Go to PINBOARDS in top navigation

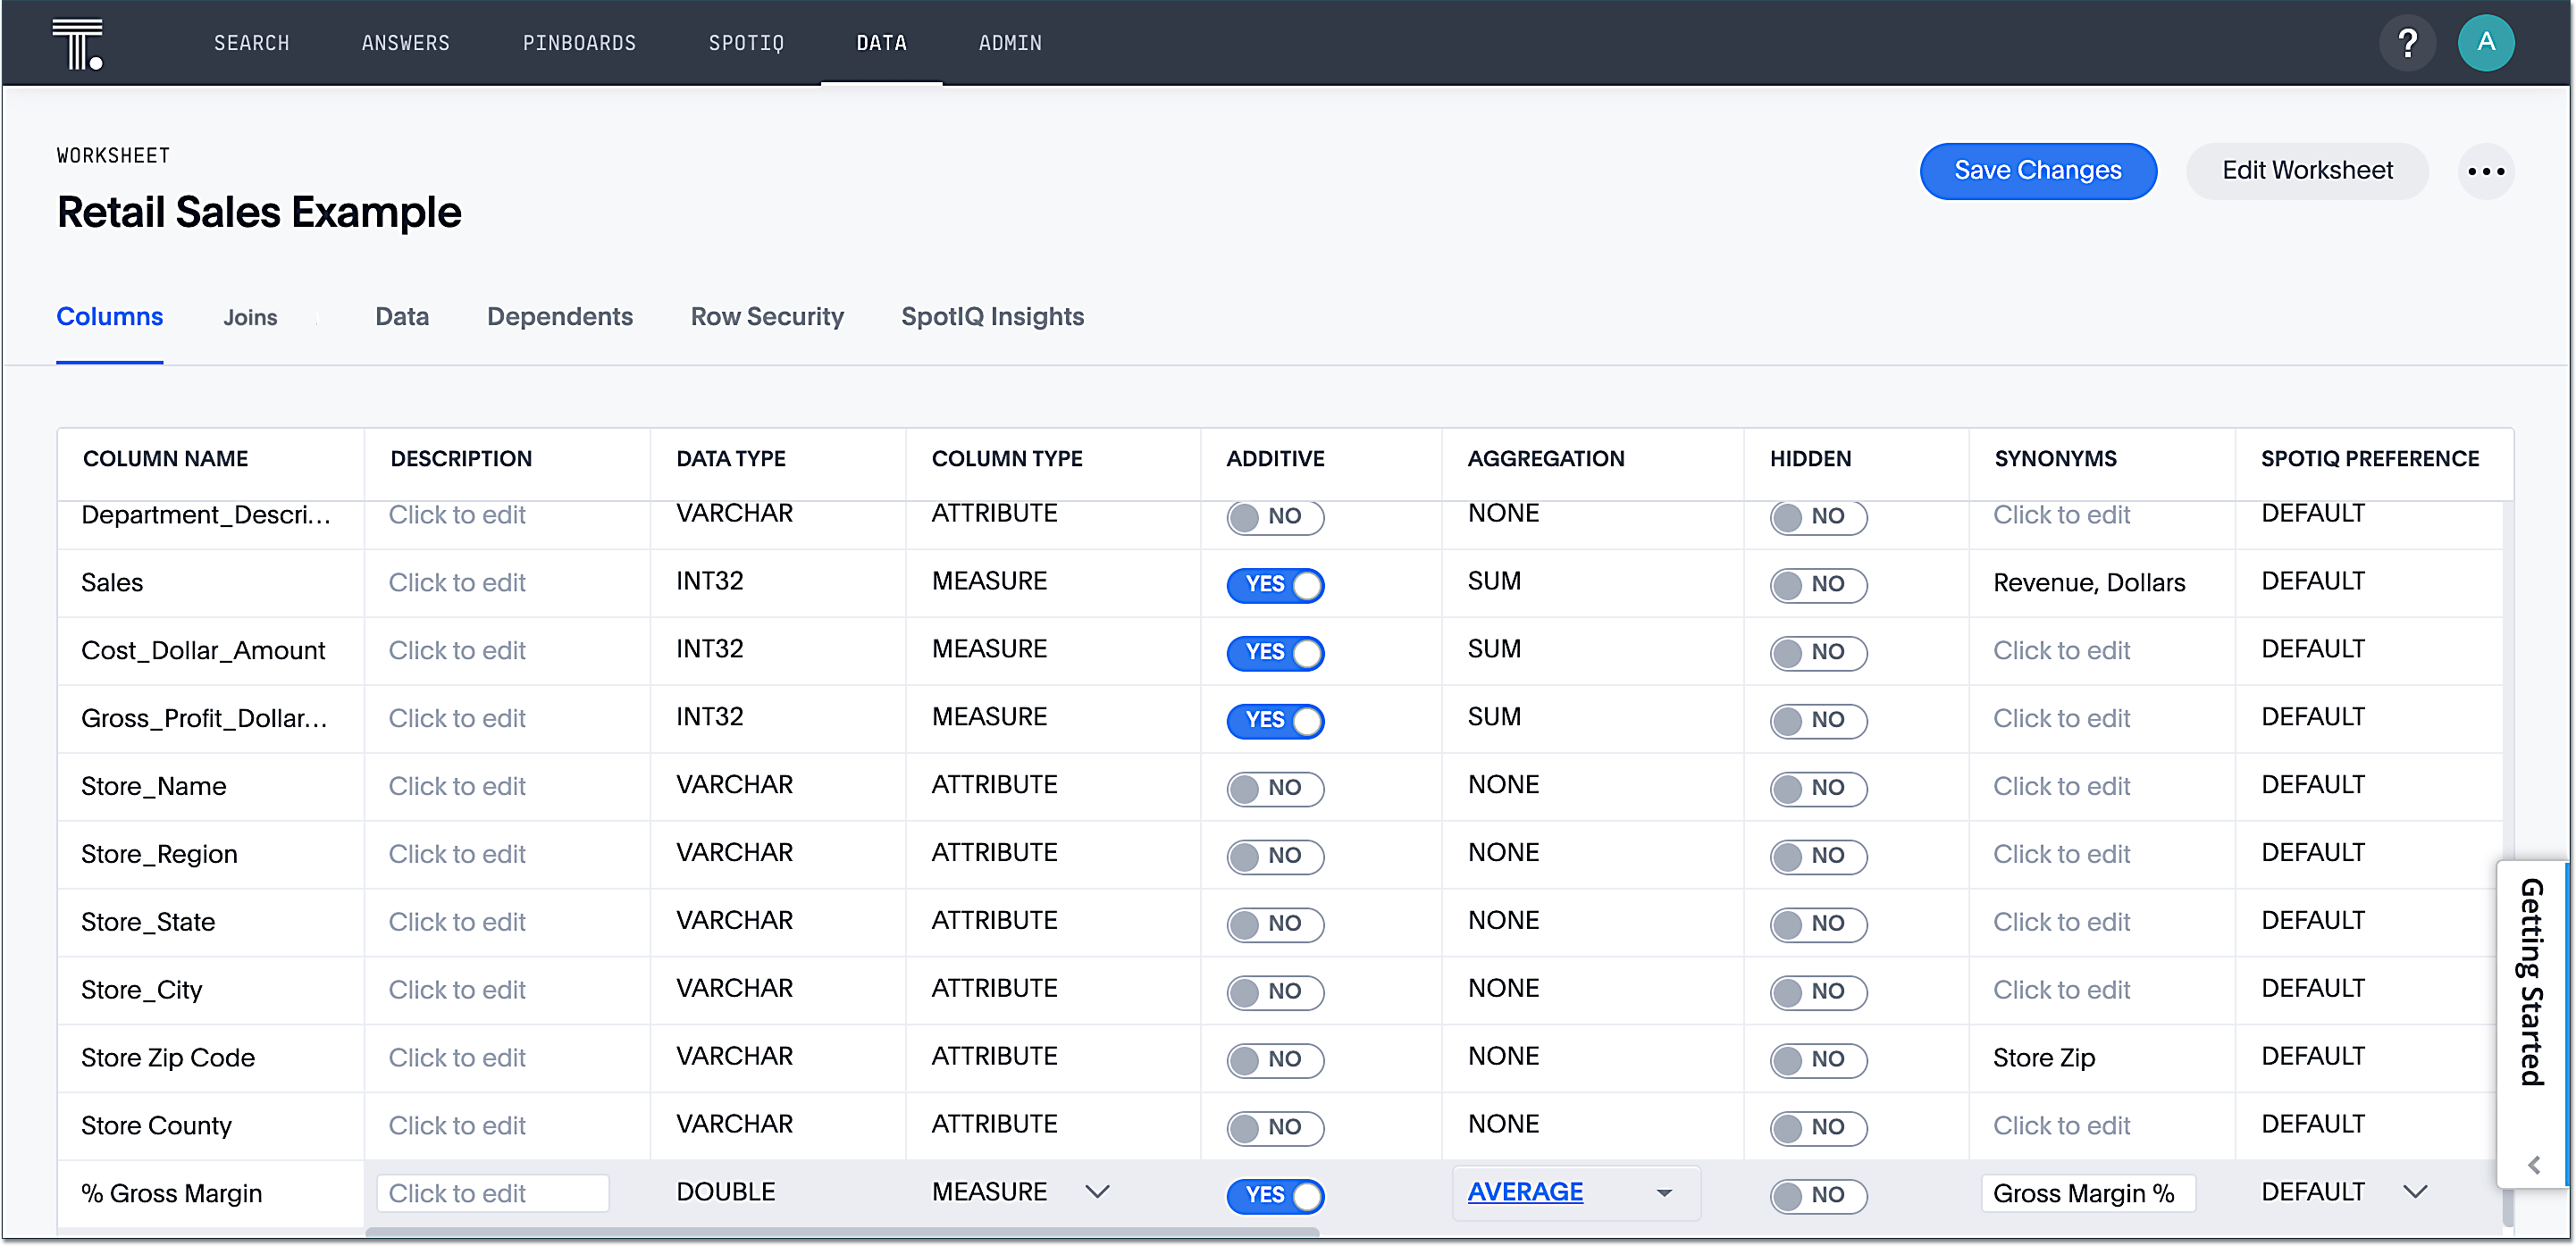point(579,43)
